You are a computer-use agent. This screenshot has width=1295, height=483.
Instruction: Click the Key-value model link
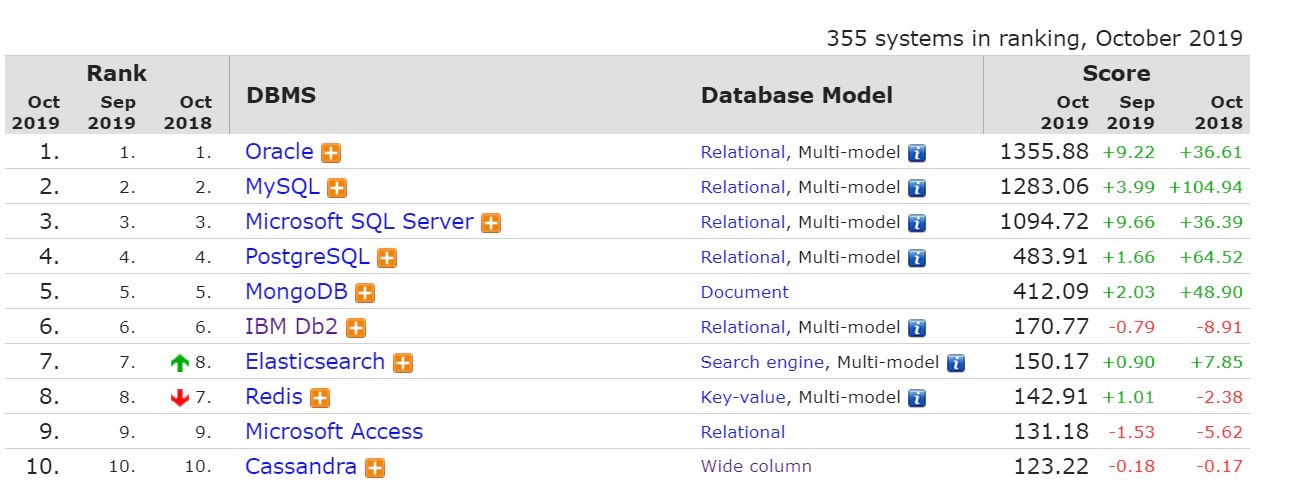(x=743, y=398)
